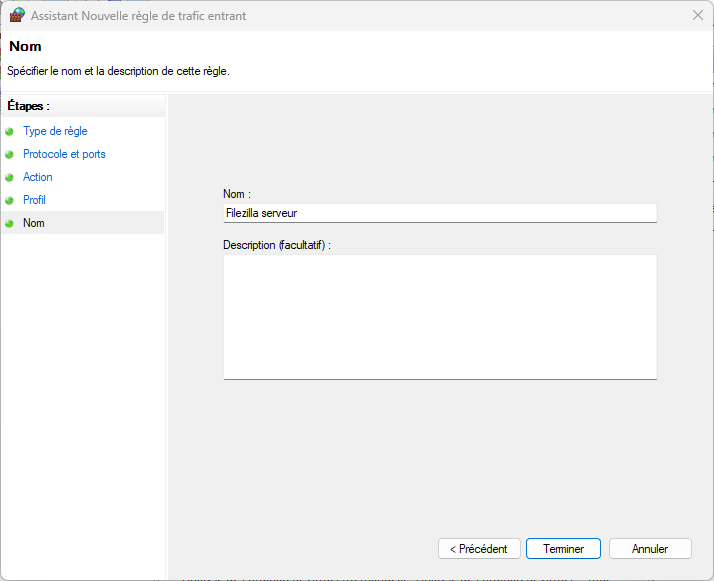Click the "Nom :" label above the field
The width and height of the screenshot is (714, 581).
(237, 194)
